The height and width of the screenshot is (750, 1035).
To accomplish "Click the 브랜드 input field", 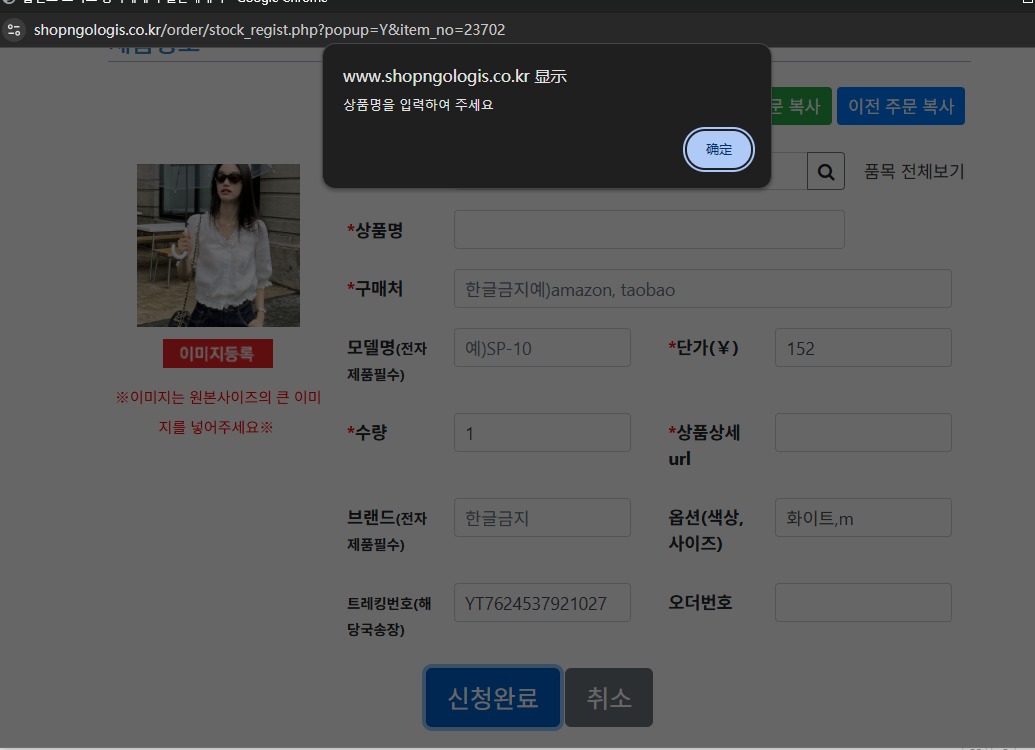I will [x=542, y=518].
